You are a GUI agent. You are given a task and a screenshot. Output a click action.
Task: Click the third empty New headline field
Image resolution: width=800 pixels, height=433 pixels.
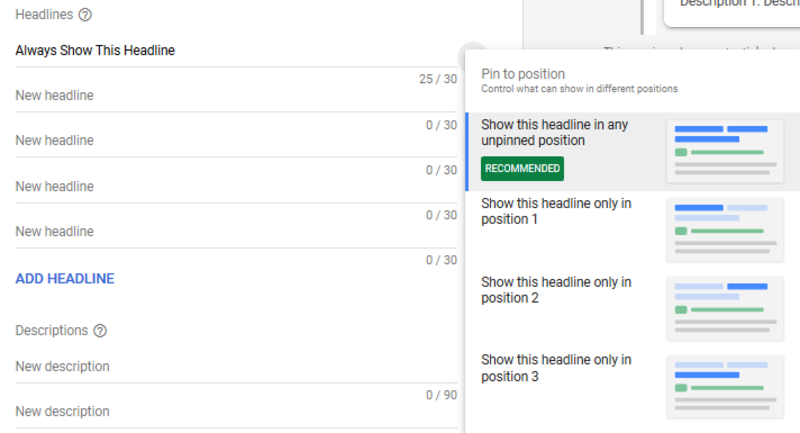coord(200,187)
